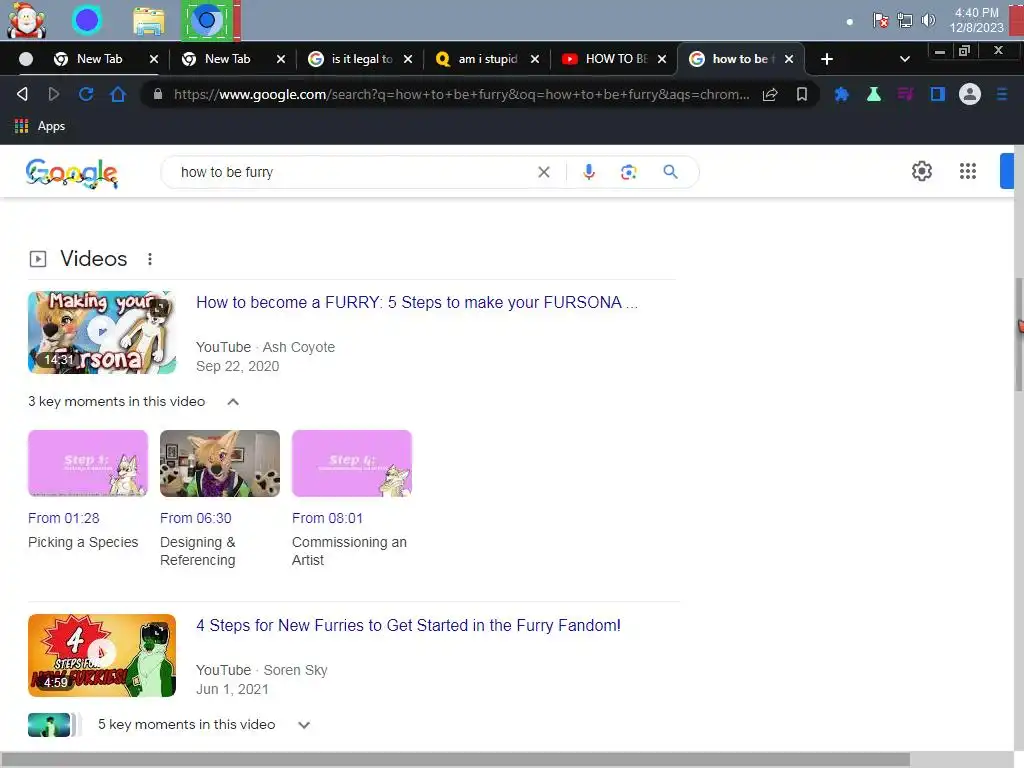Open the Step 1 Picking a Species thumbnail

point(88,463)
